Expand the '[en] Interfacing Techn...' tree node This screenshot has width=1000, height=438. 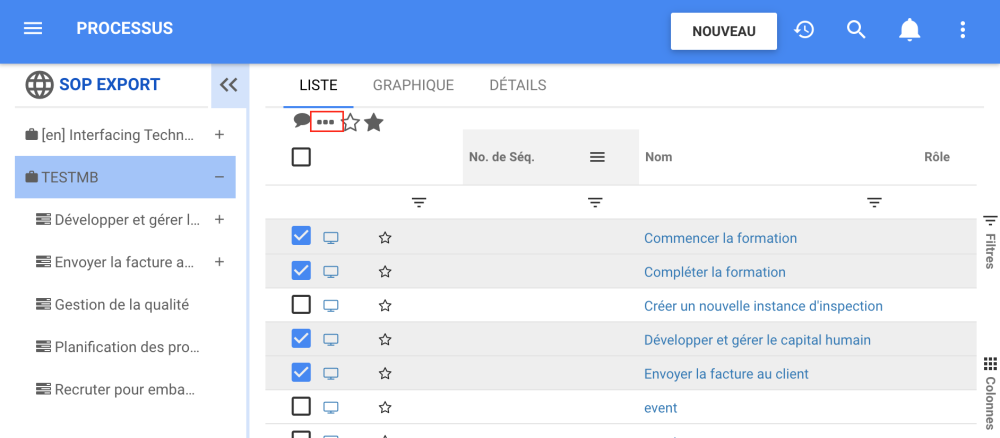point(219,135)
